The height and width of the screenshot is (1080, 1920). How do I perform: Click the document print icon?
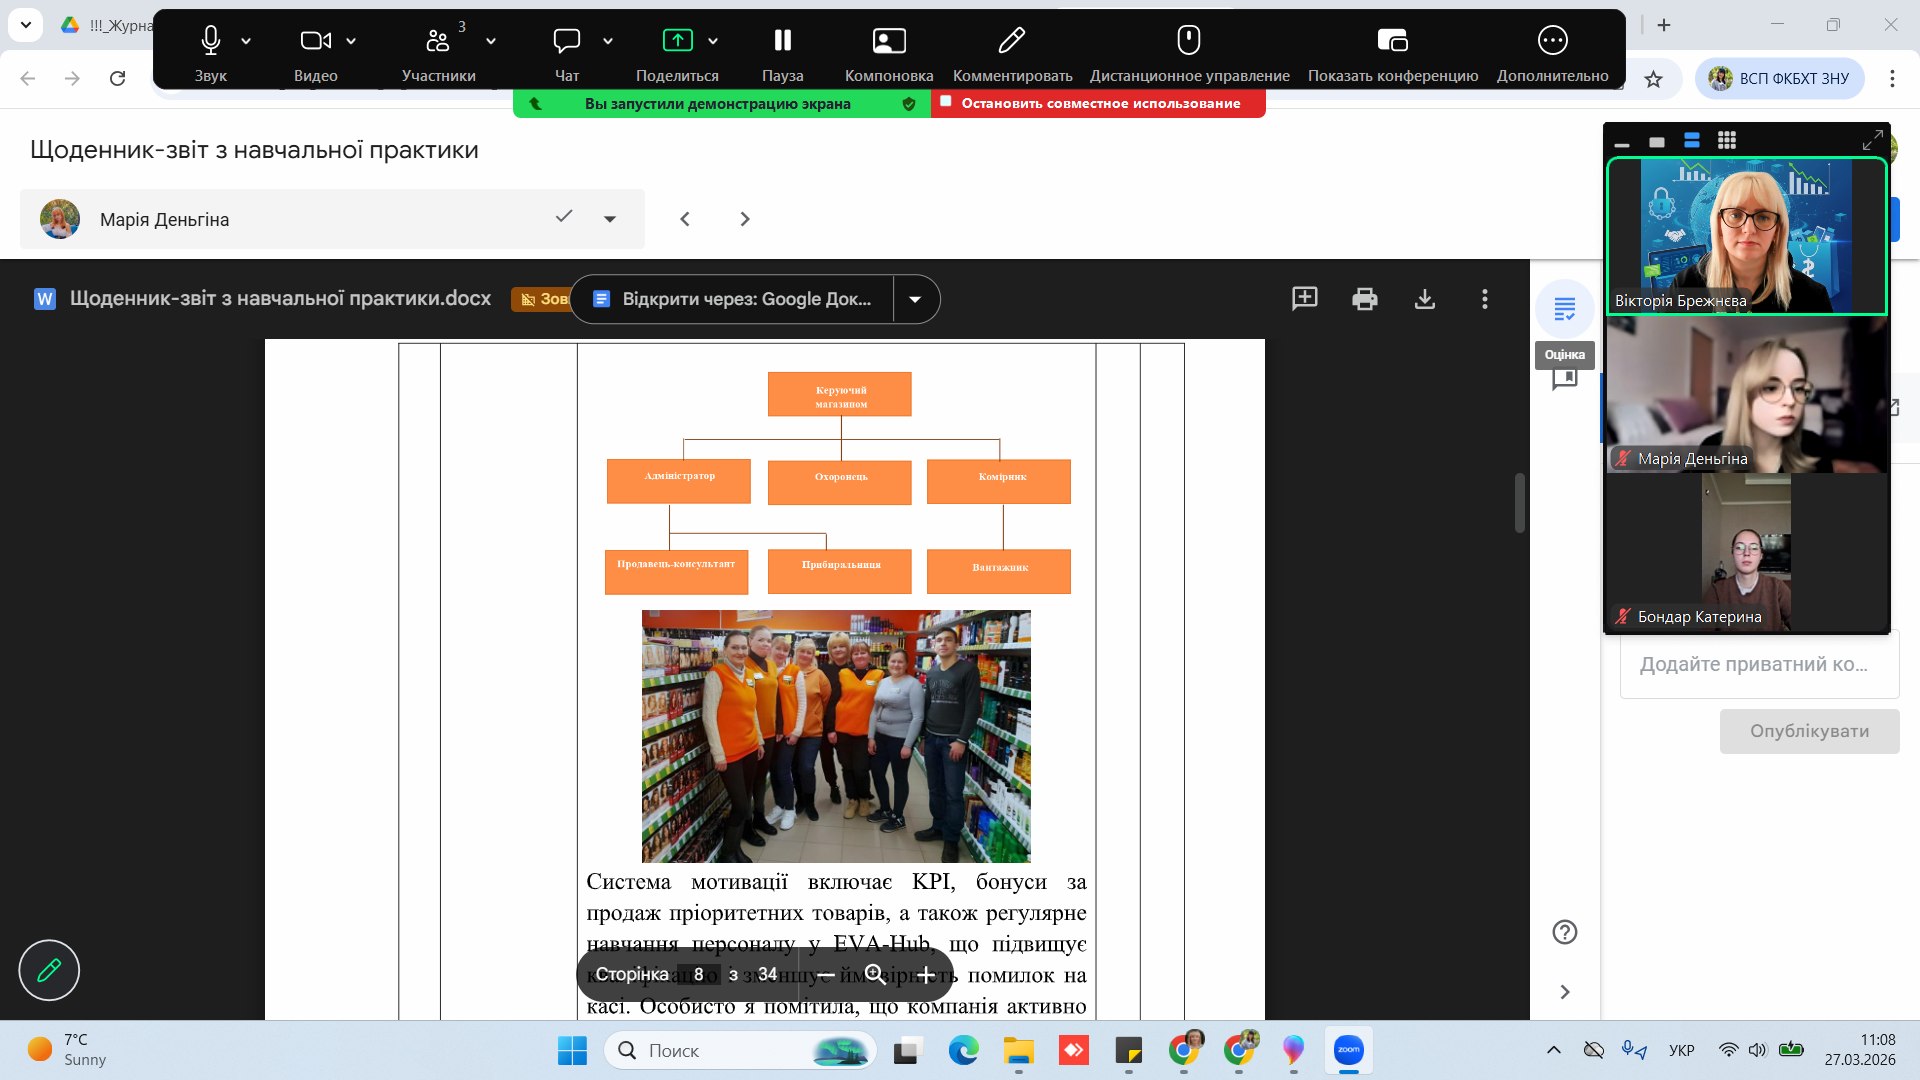[1364, 299]
